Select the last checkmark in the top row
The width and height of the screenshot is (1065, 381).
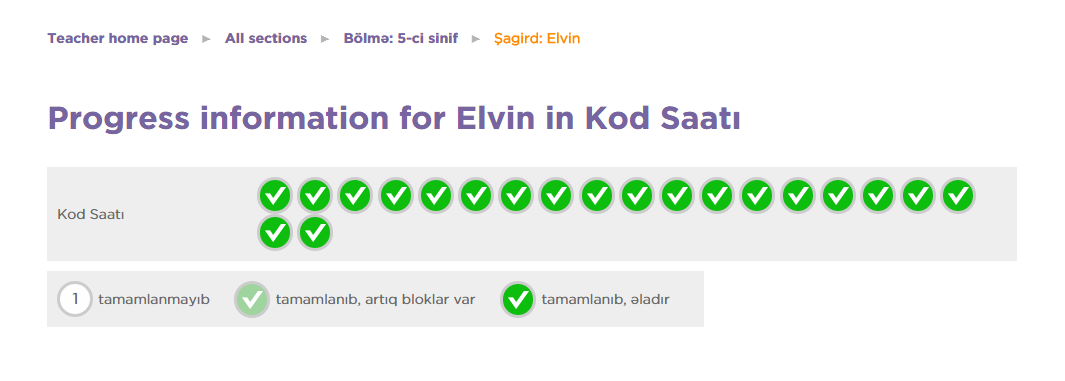point(958,196)
